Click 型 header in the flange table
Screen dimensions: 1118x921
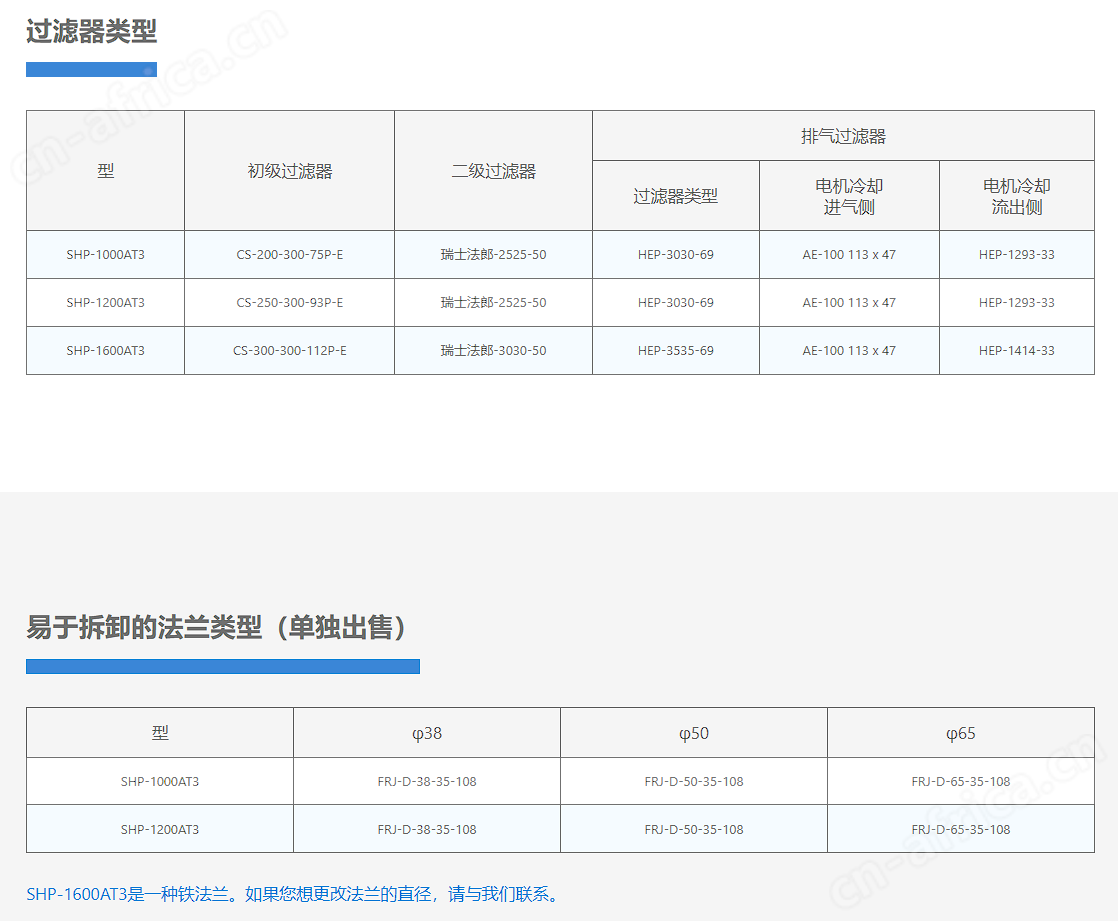[160, 733]
